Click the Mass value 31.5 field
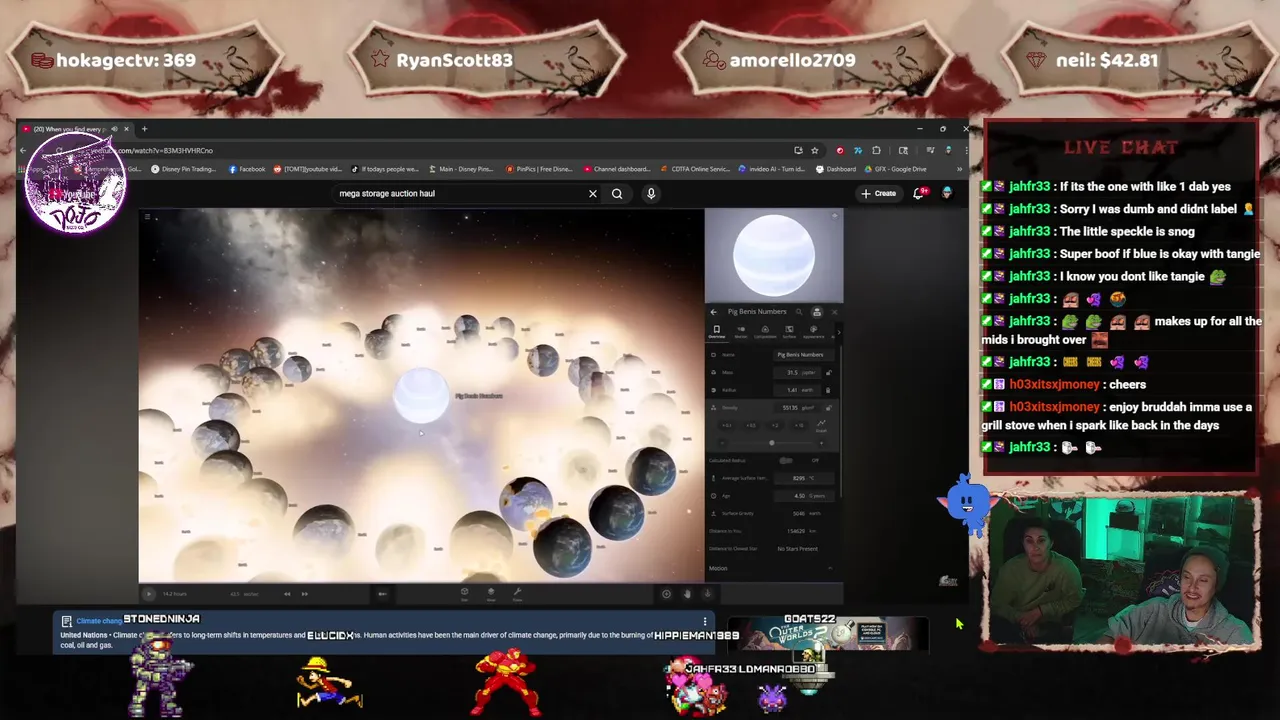This screenshot has height=720, width=1280. [797, 372]
